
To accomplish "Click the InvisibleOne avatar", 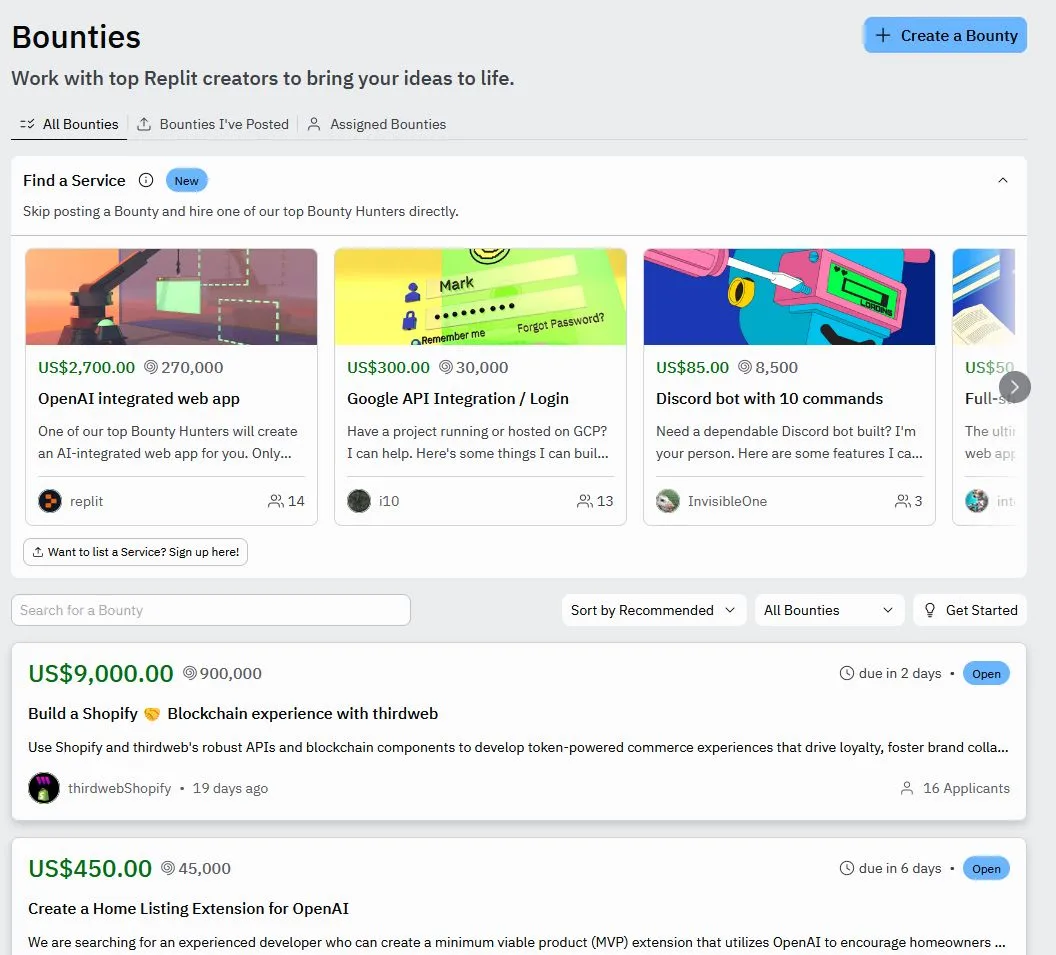I will coord(667,501).
